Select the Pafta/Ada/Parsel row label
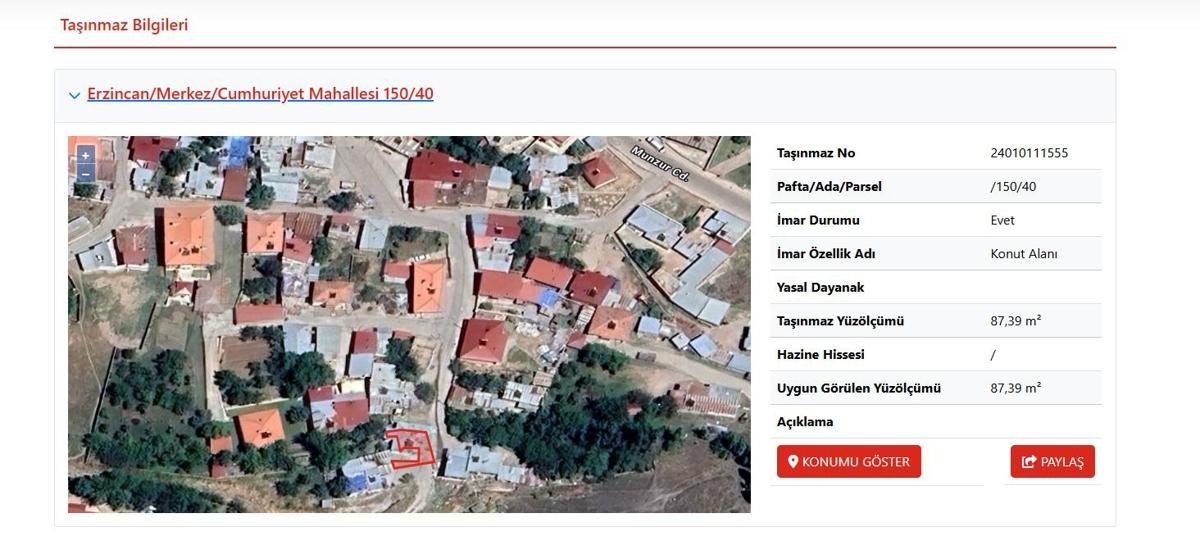This screenshot has width=1200, height=536. tap(829, 187)
